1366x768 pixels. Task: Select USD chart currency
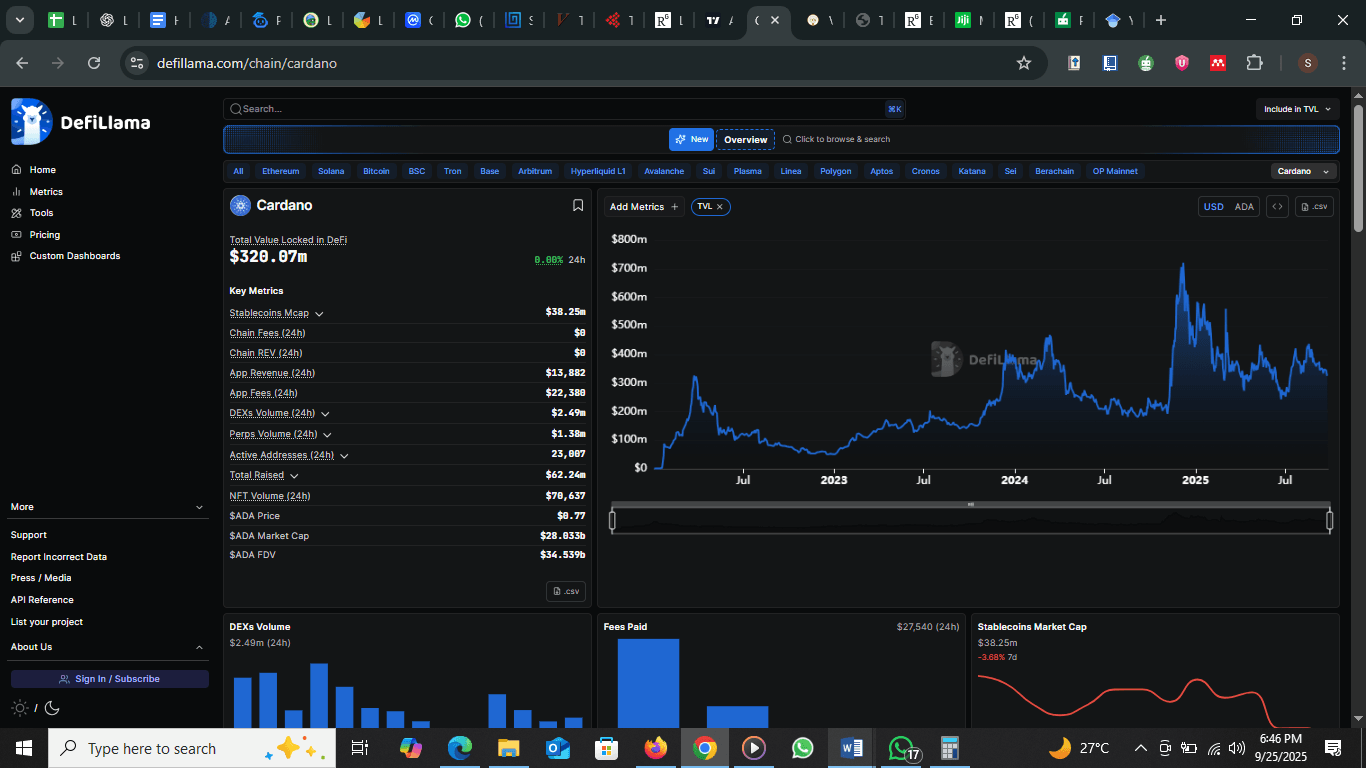tap(1213, 207)
